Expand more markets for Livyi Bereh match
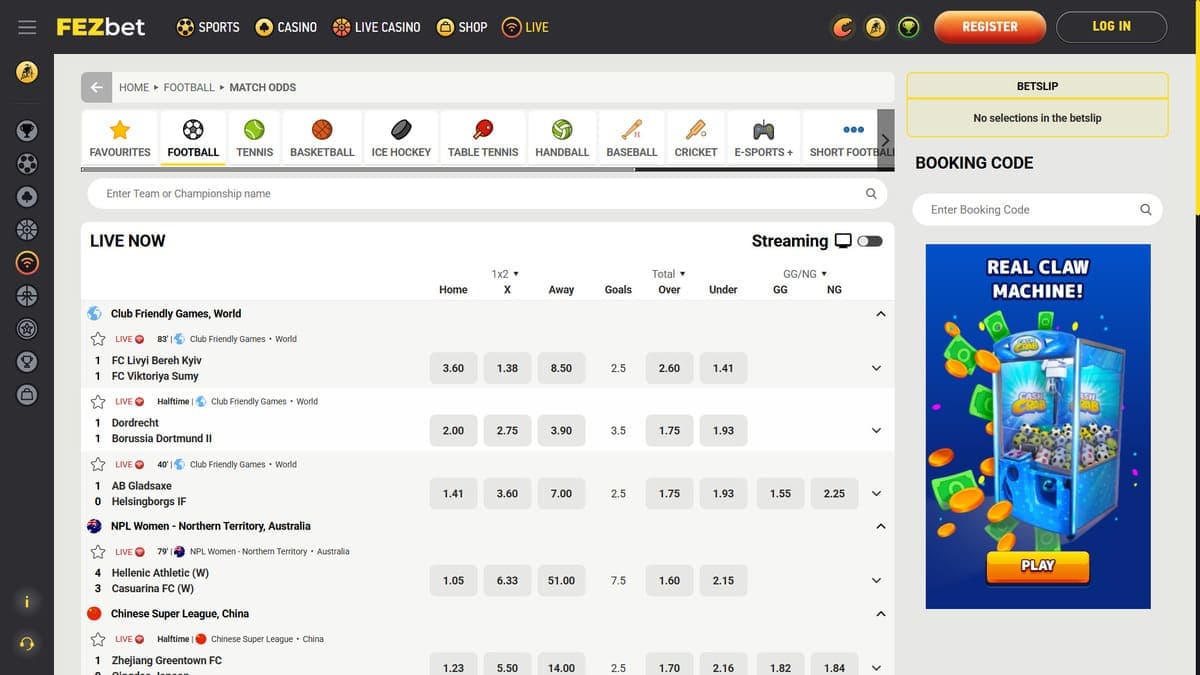 pyautogui.click(x=877, y=368)
